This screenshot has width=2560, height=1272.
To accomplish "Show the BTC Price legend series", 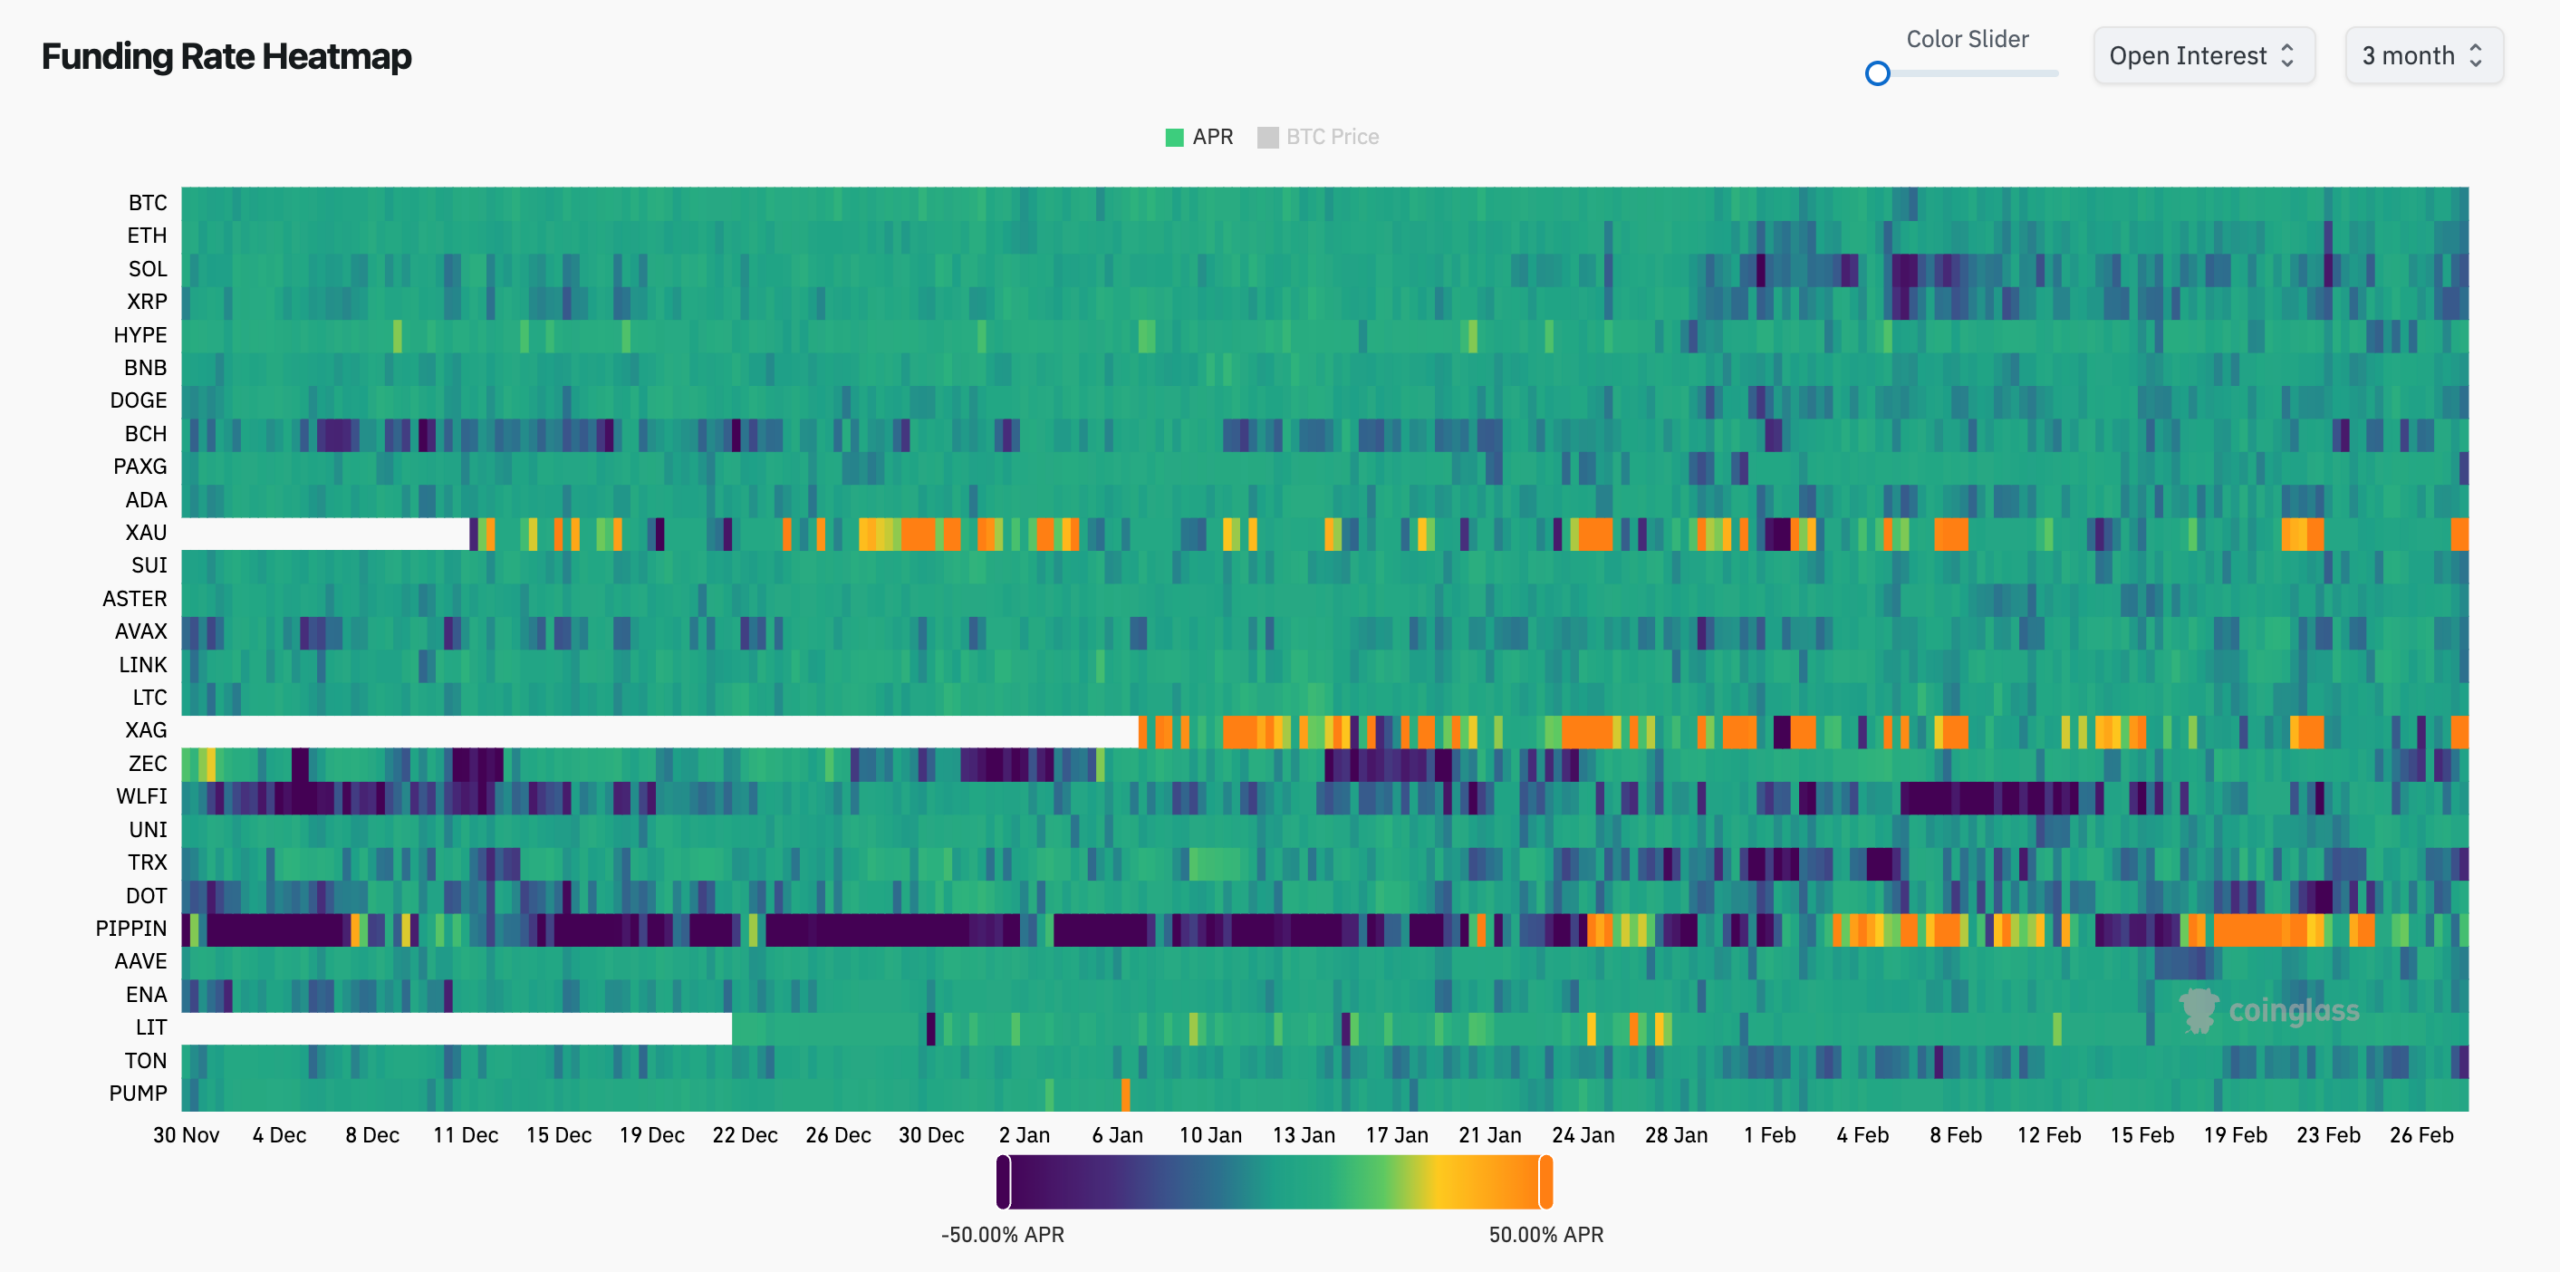I will point(1331,137).
